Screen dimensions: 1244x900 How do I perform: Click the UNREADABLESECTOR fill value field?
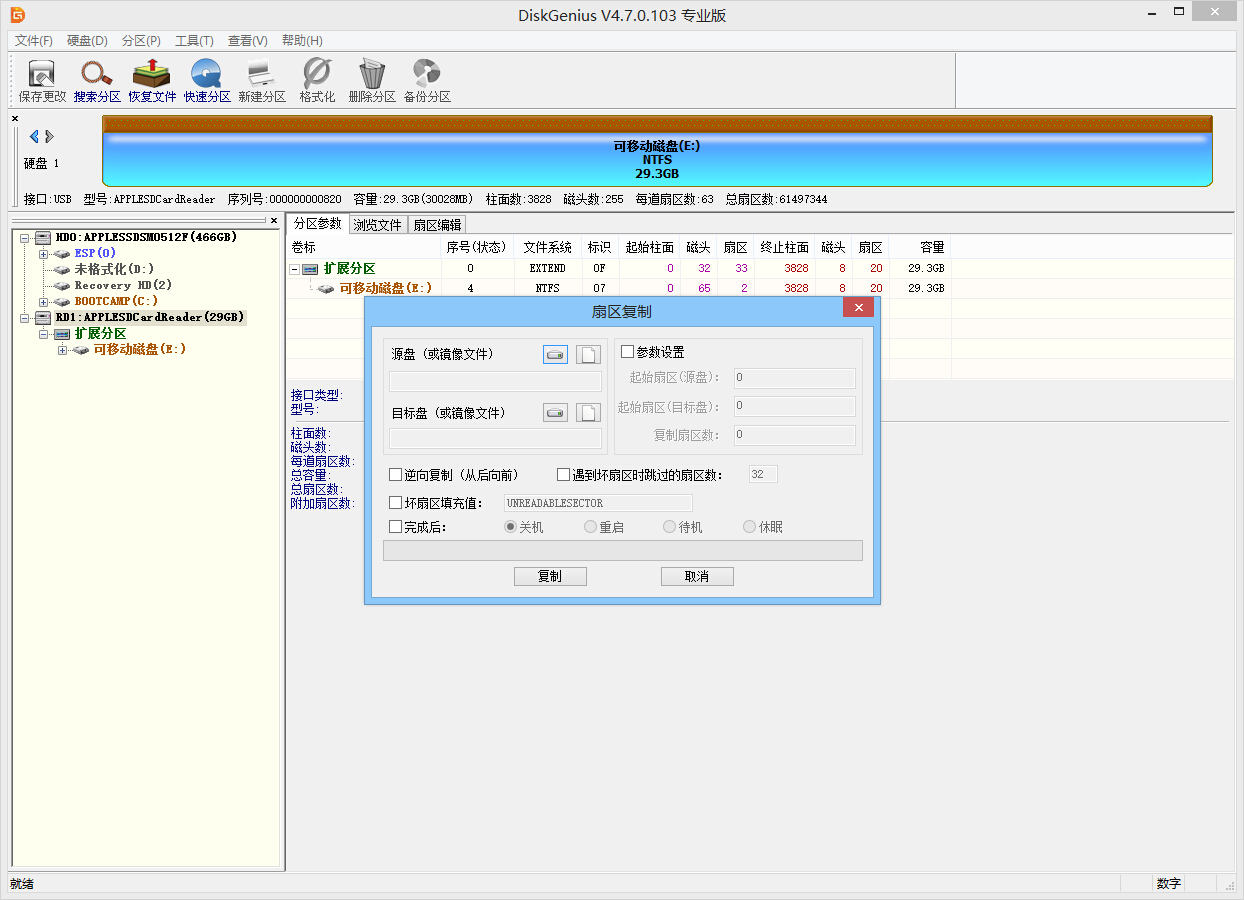[598, 503]
